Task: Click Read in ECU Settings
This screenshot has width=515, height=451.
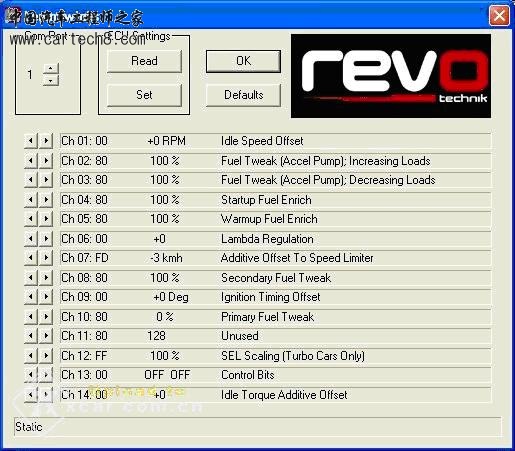Action: 144,61
